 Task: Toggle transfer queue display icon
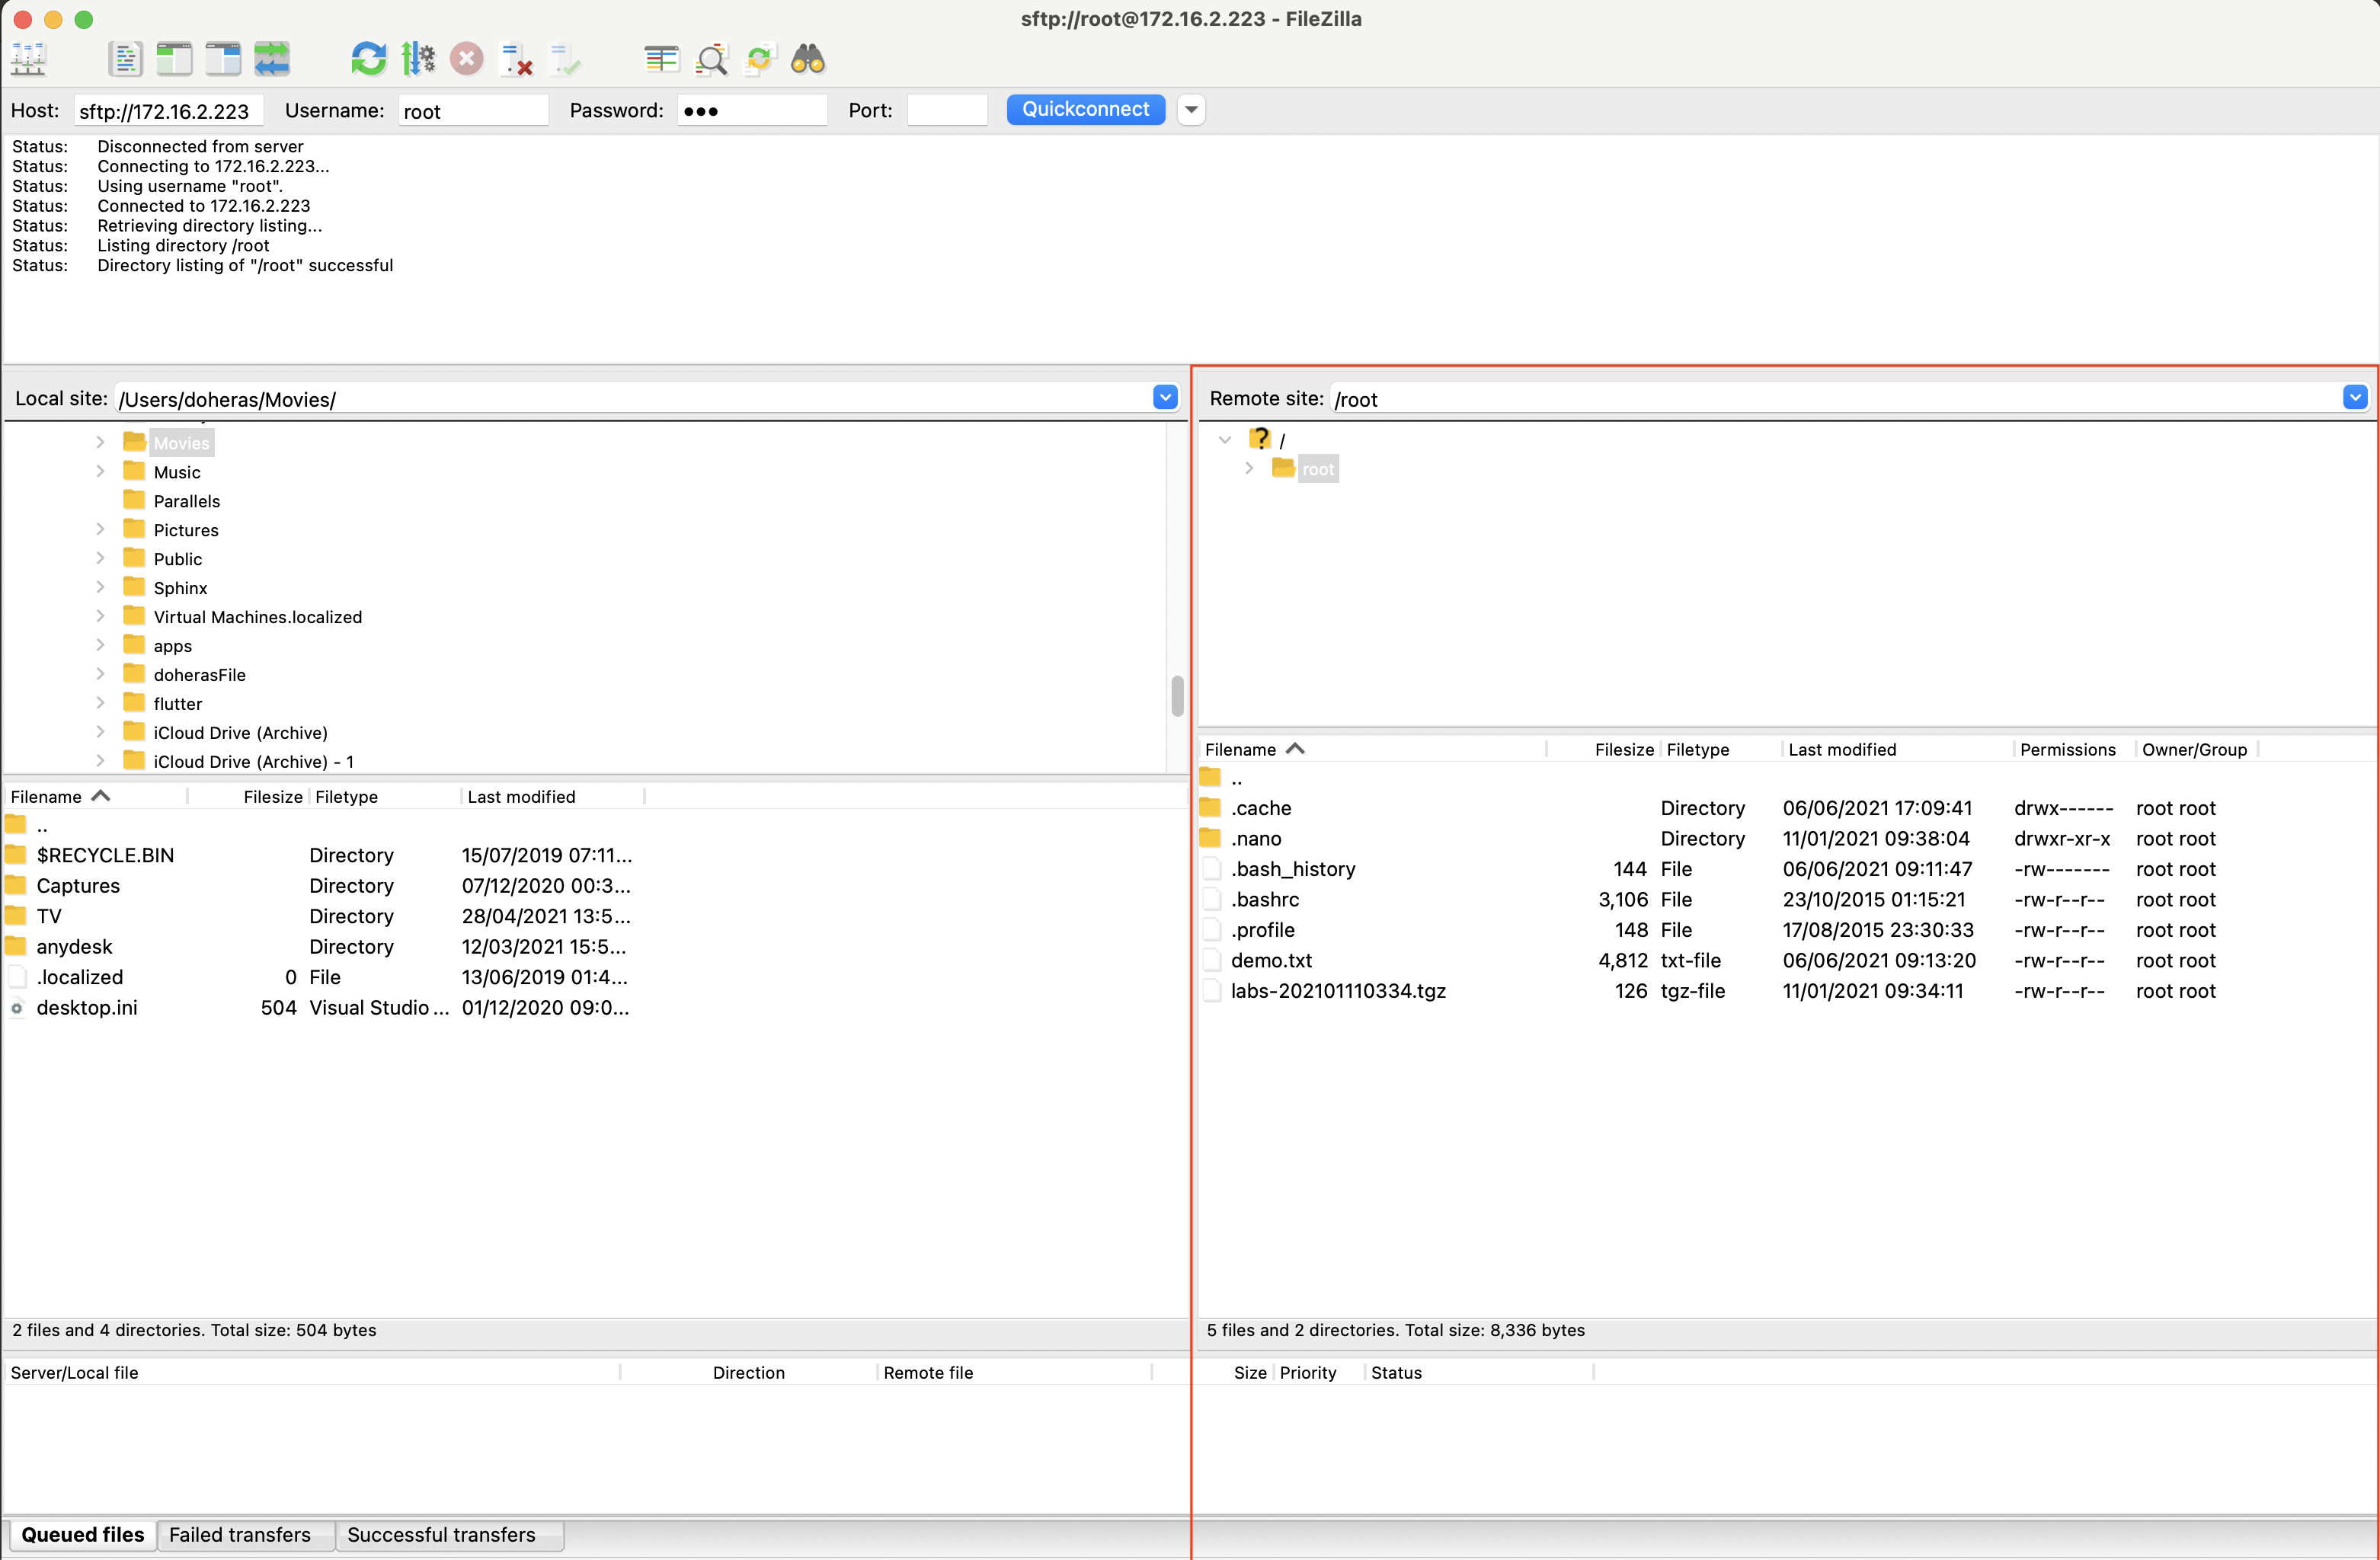pyautogui.click(x=272, y=60)
